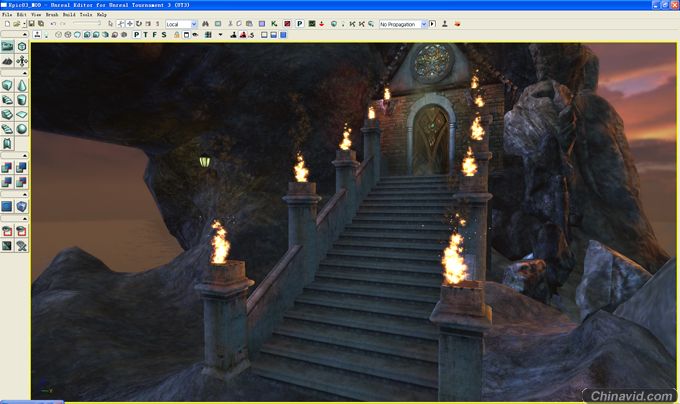Switch viewport to Wireframe mode

pos(68,35)
